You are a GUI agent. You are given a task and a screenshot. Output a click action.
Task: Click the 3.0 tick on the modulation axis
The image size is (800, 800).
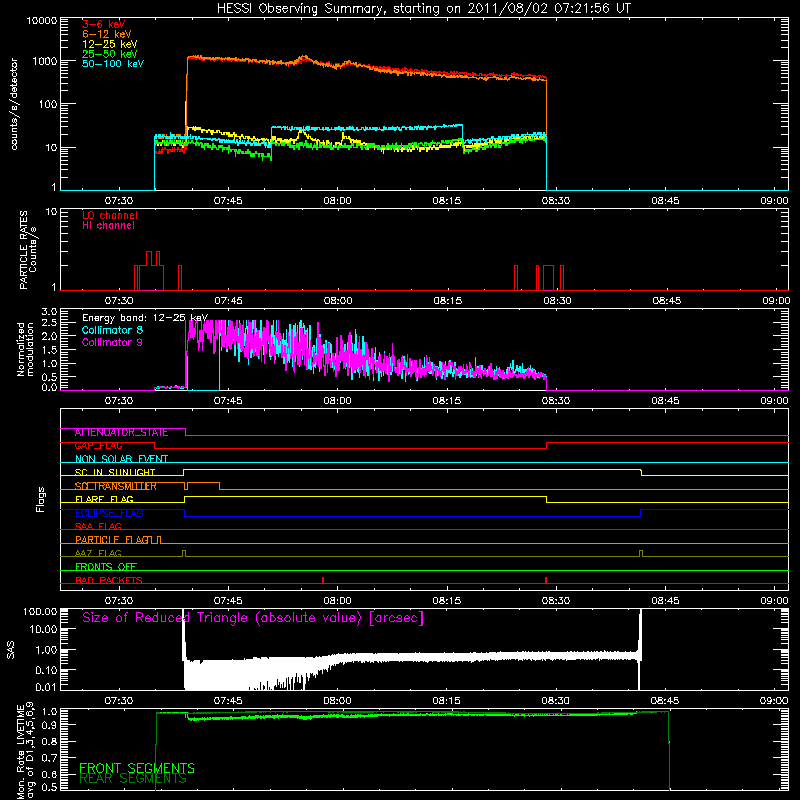click(49, 312)
